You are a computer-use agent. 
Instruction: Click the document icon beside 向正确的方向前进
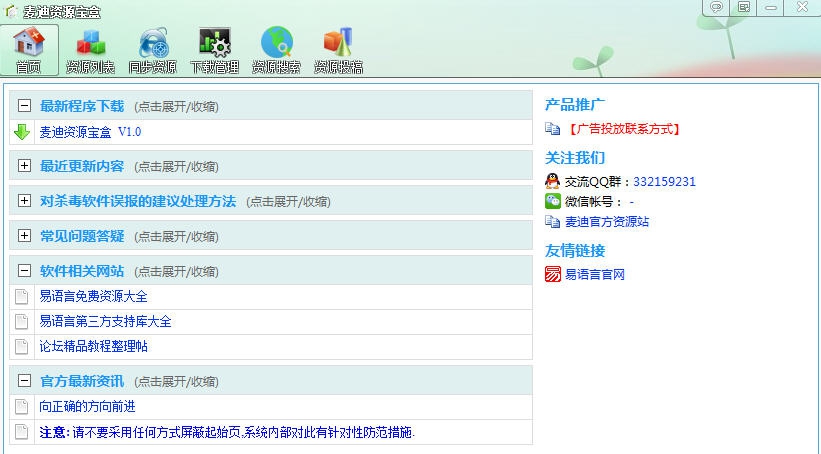(x=21, y=406)
